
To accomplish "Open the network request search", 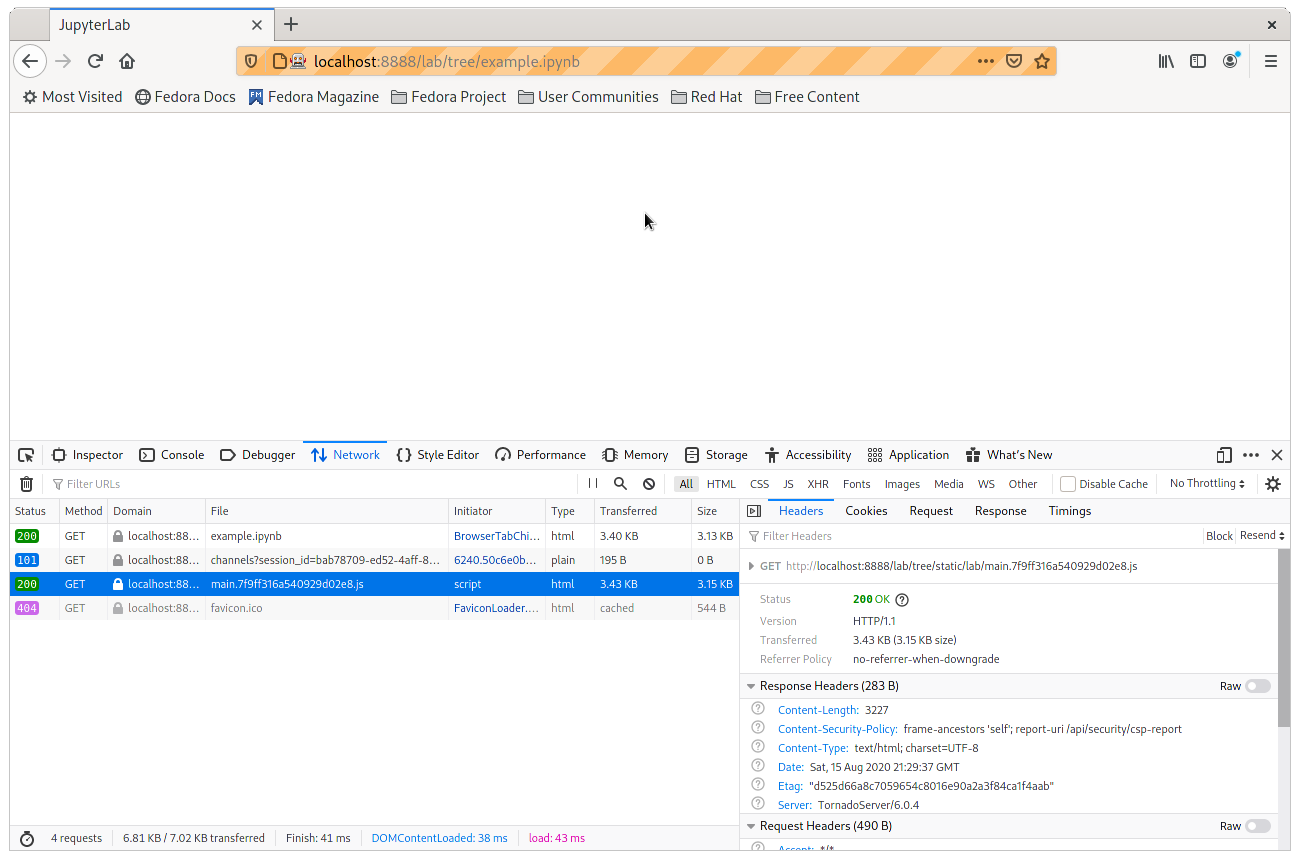I will point(620,484).
